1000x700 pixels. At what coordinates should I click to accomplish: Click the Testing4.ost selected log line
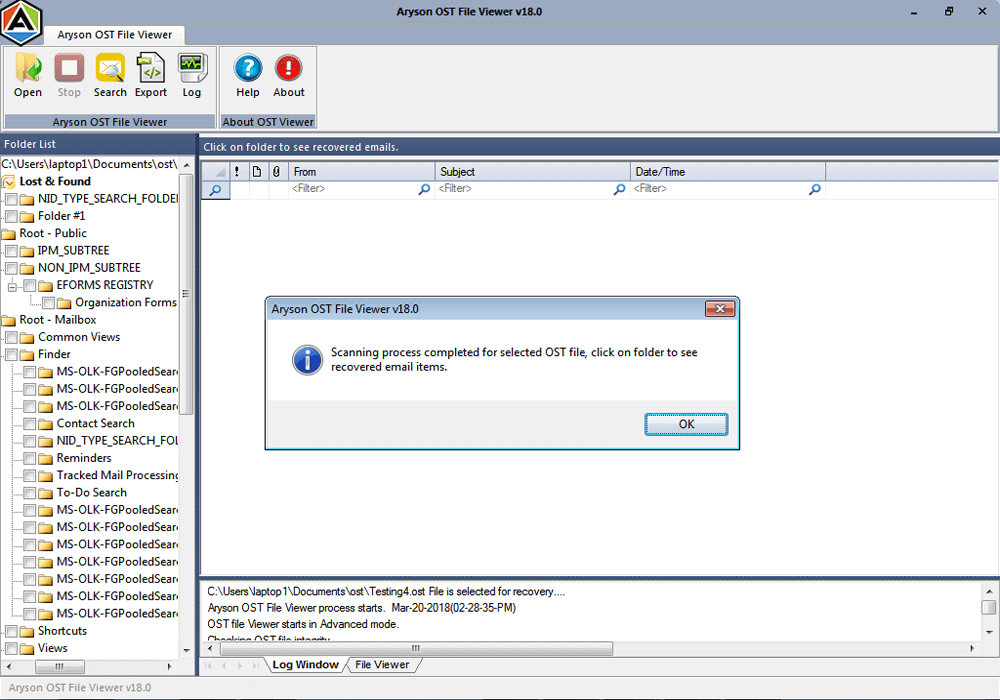tap(386, 592)
